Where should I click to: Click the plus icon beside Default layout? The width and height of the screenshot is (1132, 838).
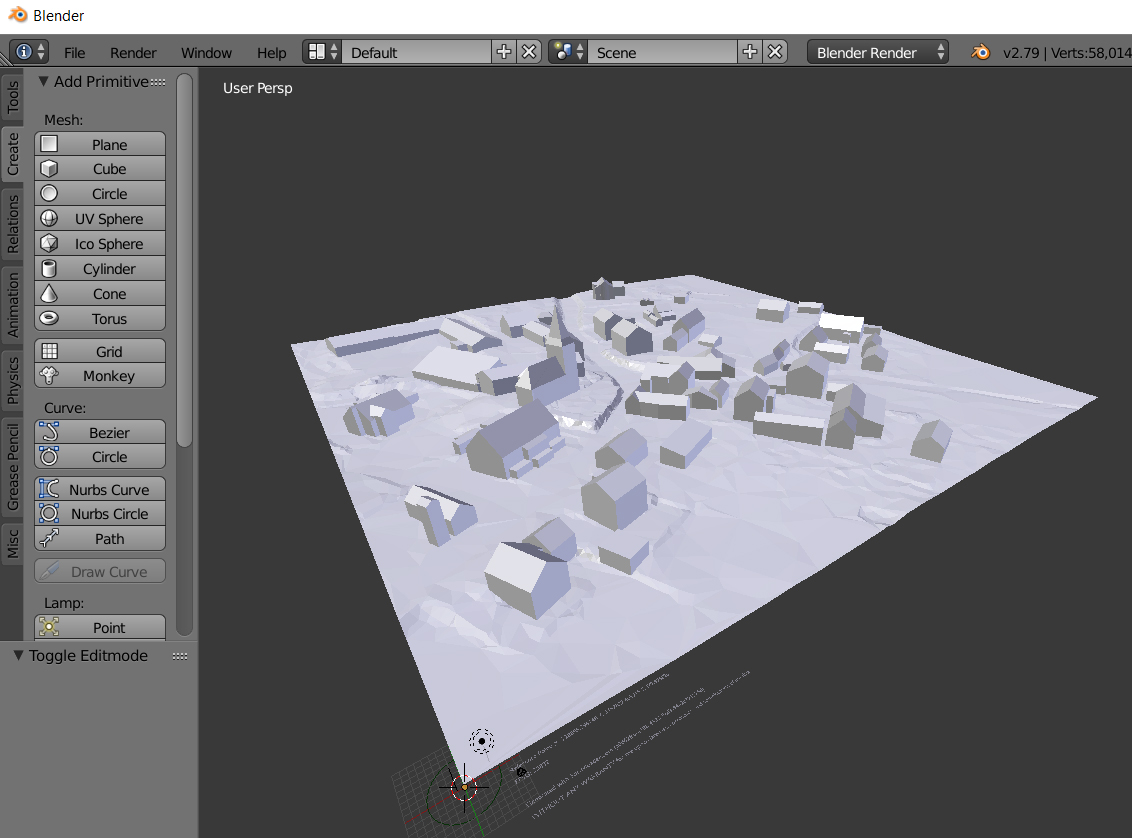coord(504,52)
